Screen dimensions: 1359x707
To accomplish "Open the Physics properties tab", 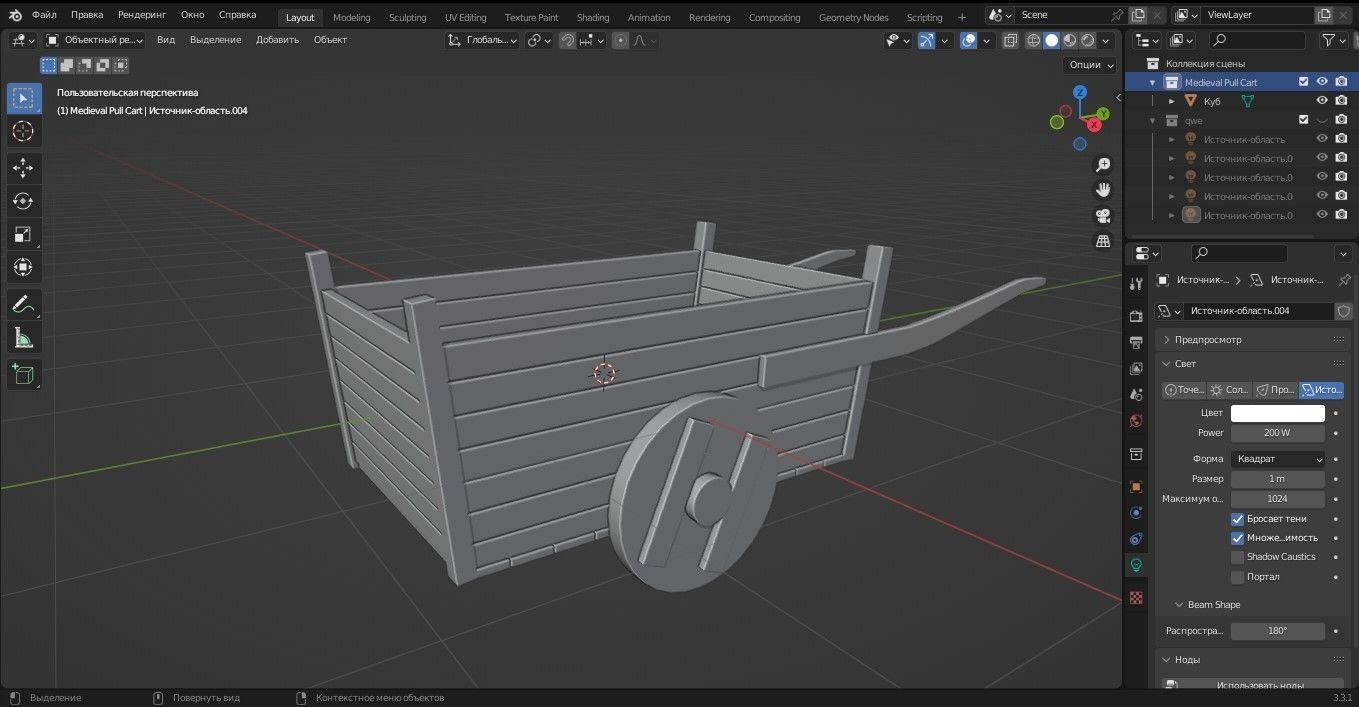I will (1136, 513).
